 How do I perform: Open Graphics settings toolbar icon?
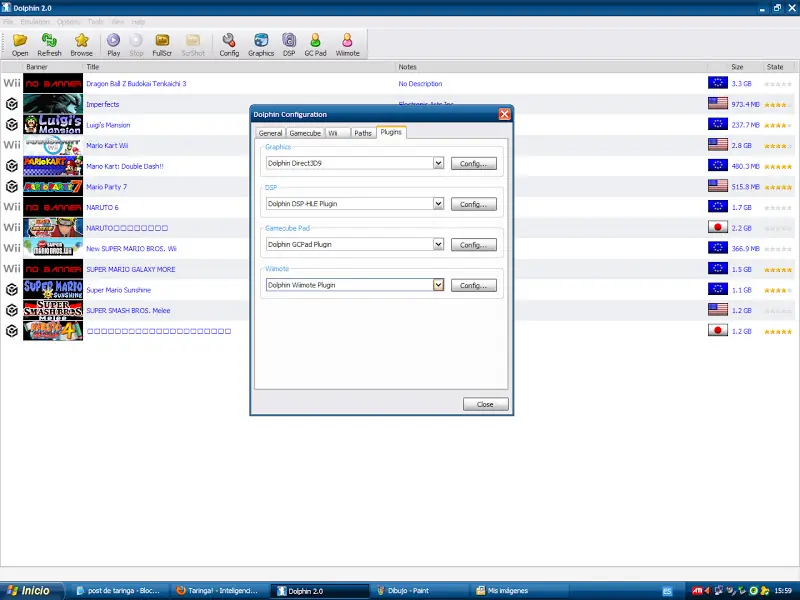[x=261, y=44]
